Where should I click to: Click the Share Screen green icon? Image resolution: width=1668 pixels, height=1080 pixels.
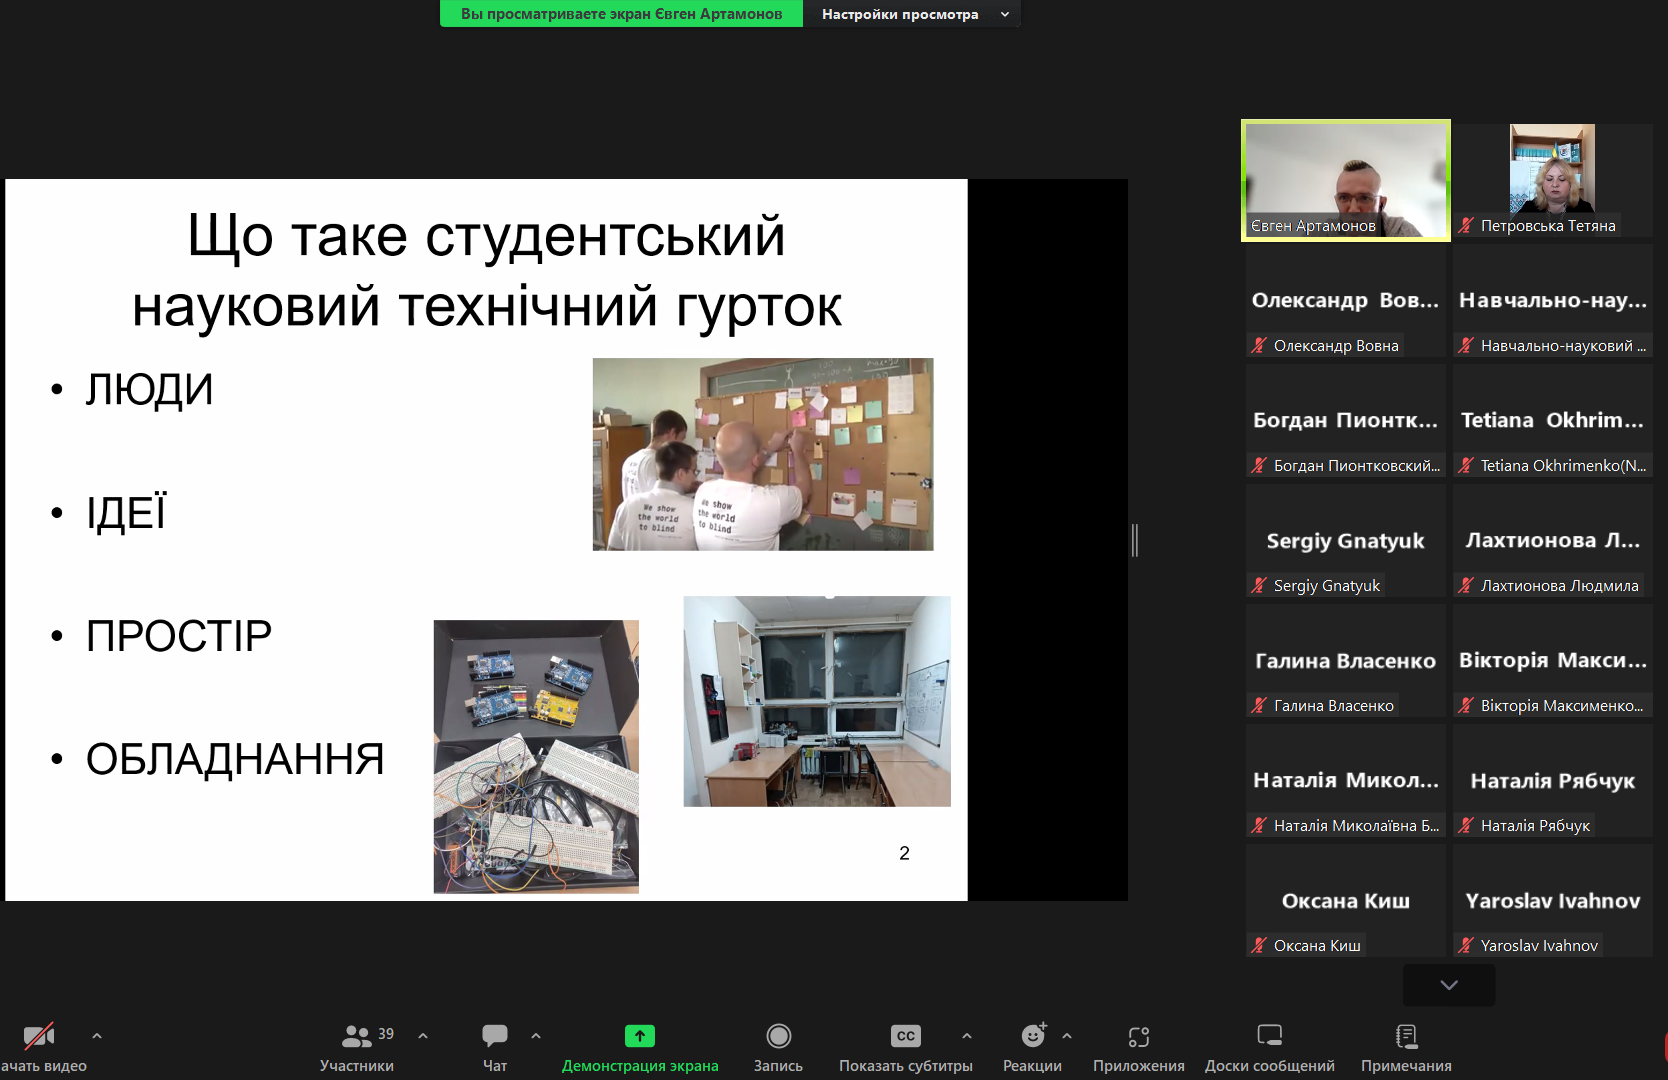click(x=639, y=1036)
